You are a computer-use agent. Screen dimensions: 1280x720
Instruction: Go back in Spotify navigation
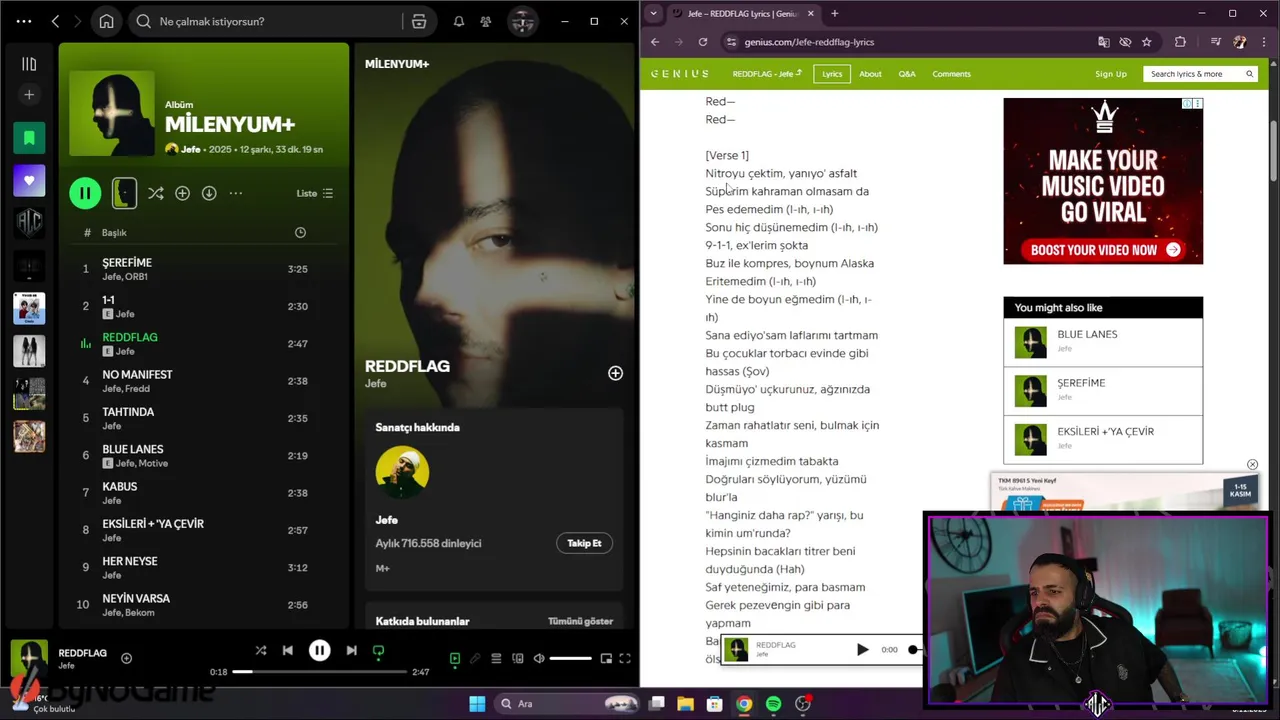(x=55, y=21)
